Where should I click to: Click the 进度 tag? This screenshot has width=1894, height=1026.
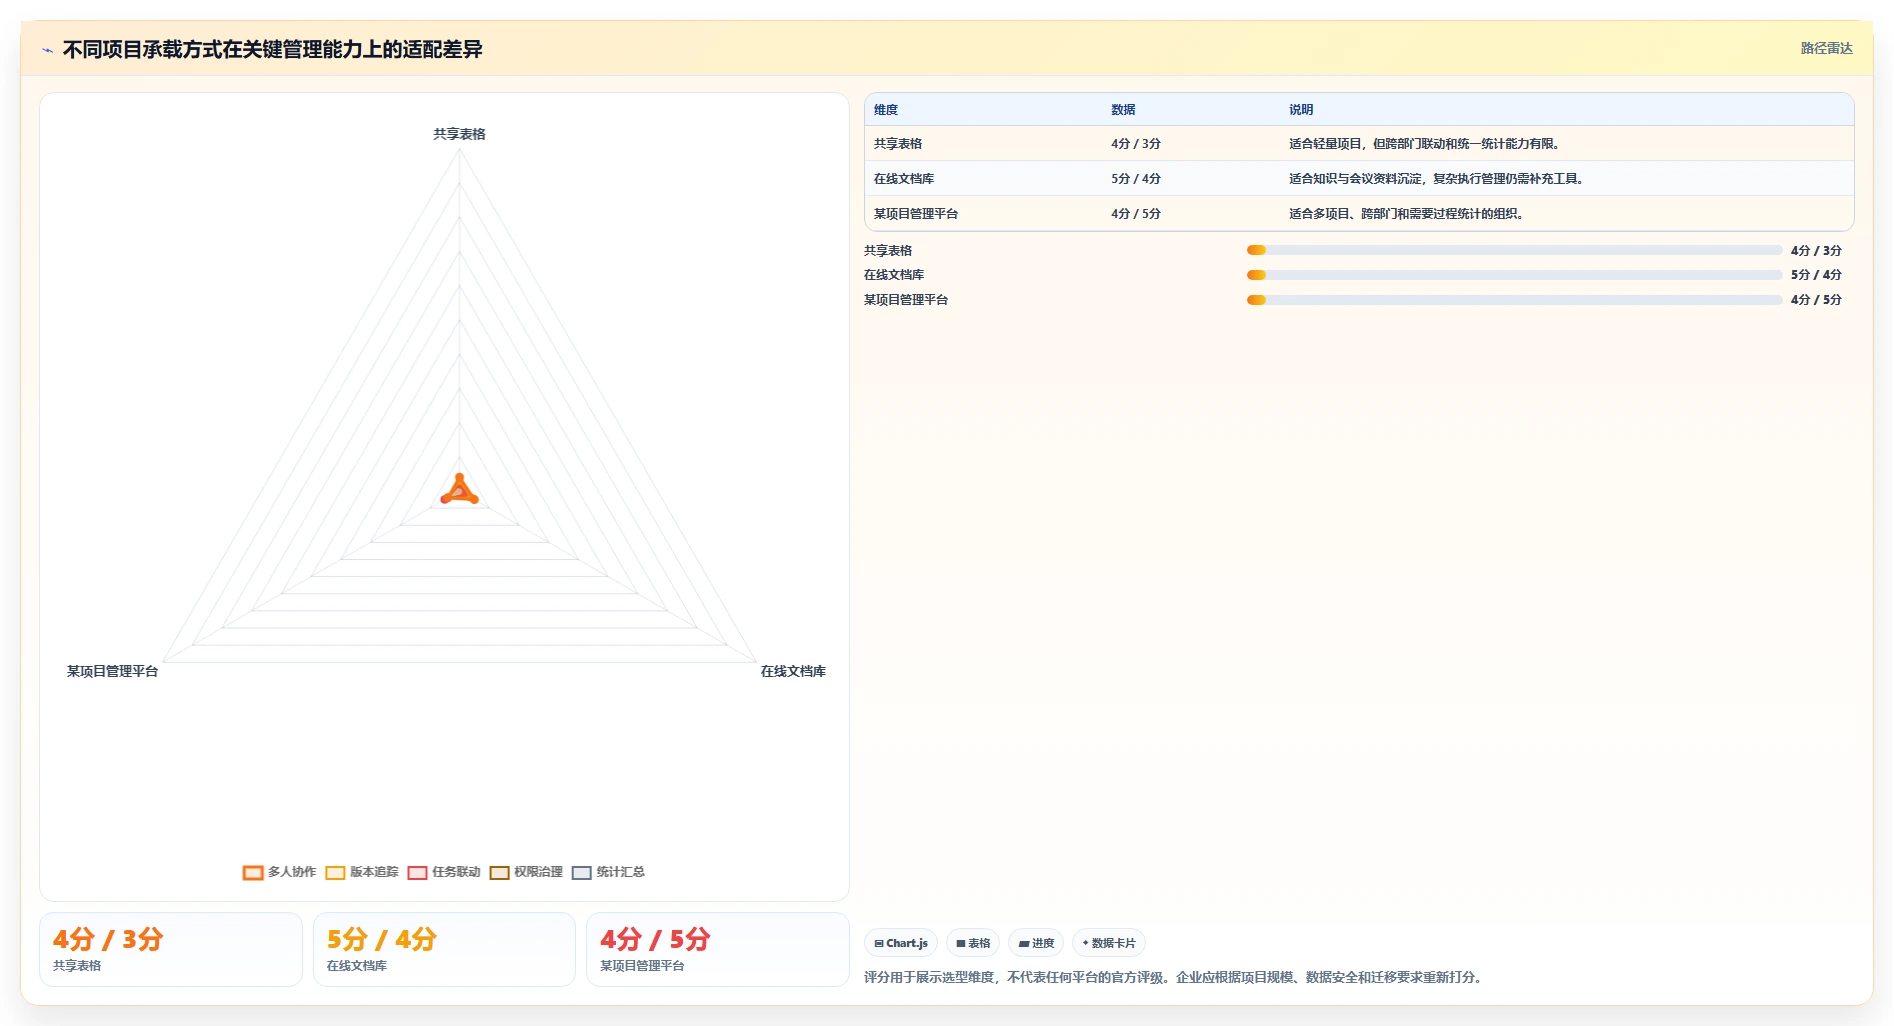click(1036, 943)
